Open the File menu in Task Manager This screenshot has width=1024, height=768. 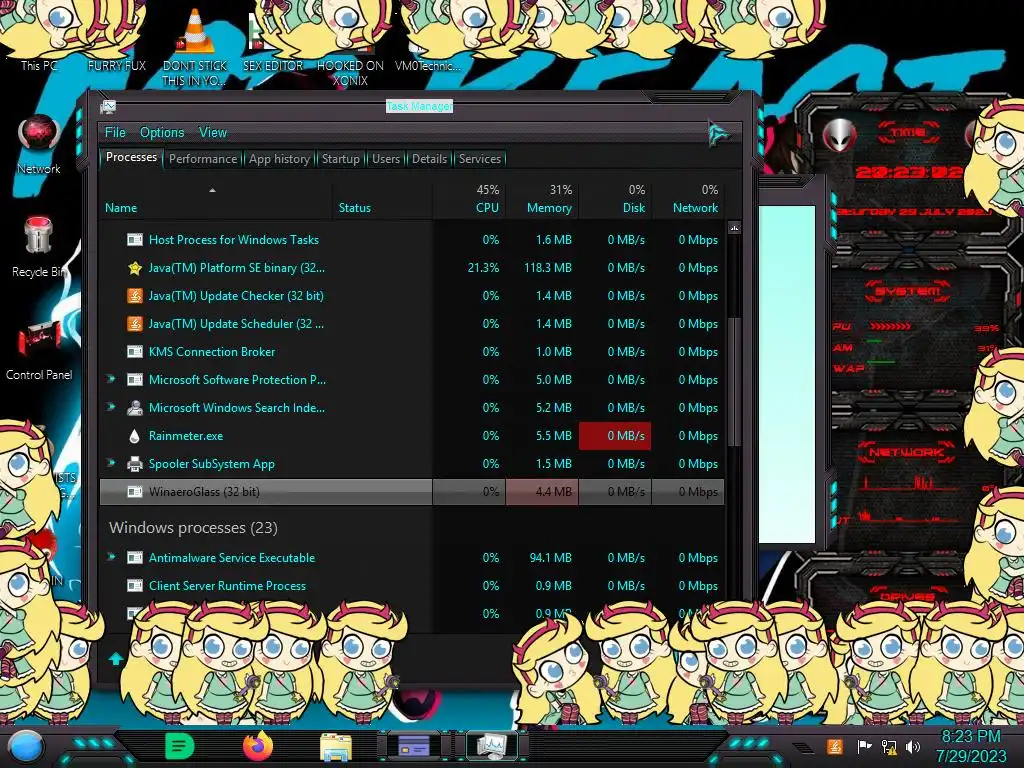point(115,133)
